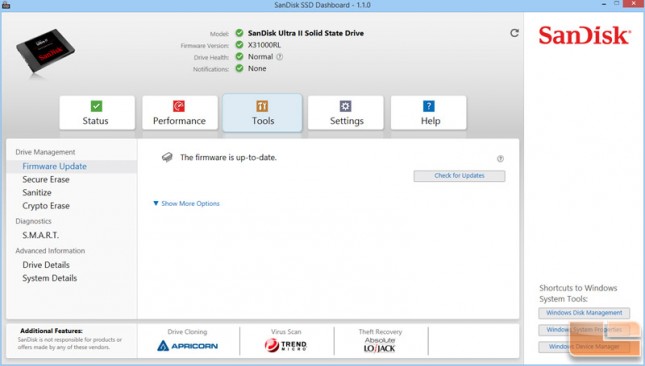Viewport: 645px width, 366px height.
Task: Select Firmware Update in the sidebar
Action: coord(72,167)
